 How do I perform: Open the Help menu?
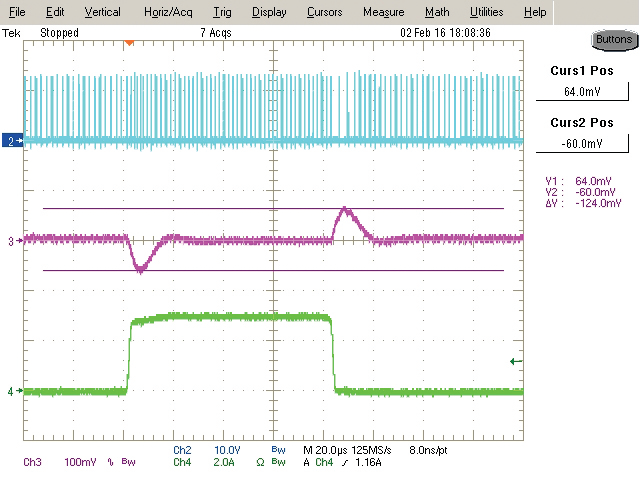(x=535, y=12)
